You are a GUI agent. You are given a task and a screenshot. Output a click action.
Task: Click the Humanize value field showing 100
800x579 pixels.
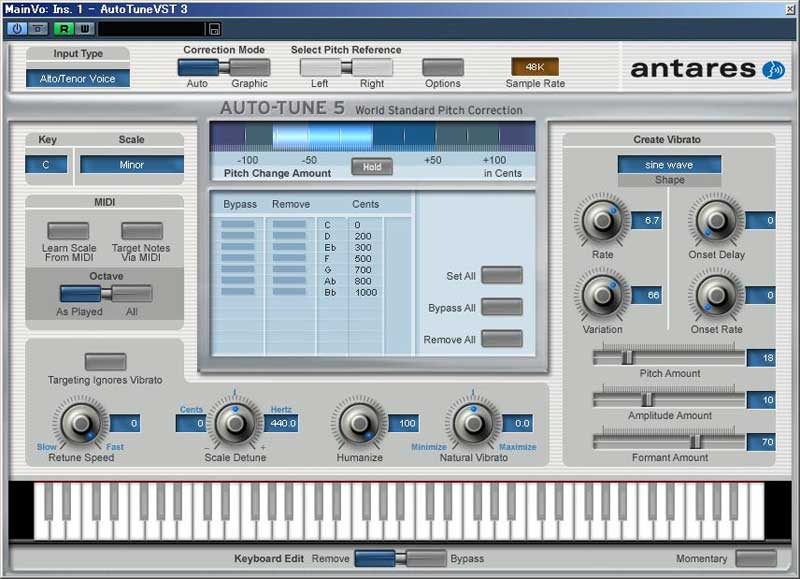404,423
